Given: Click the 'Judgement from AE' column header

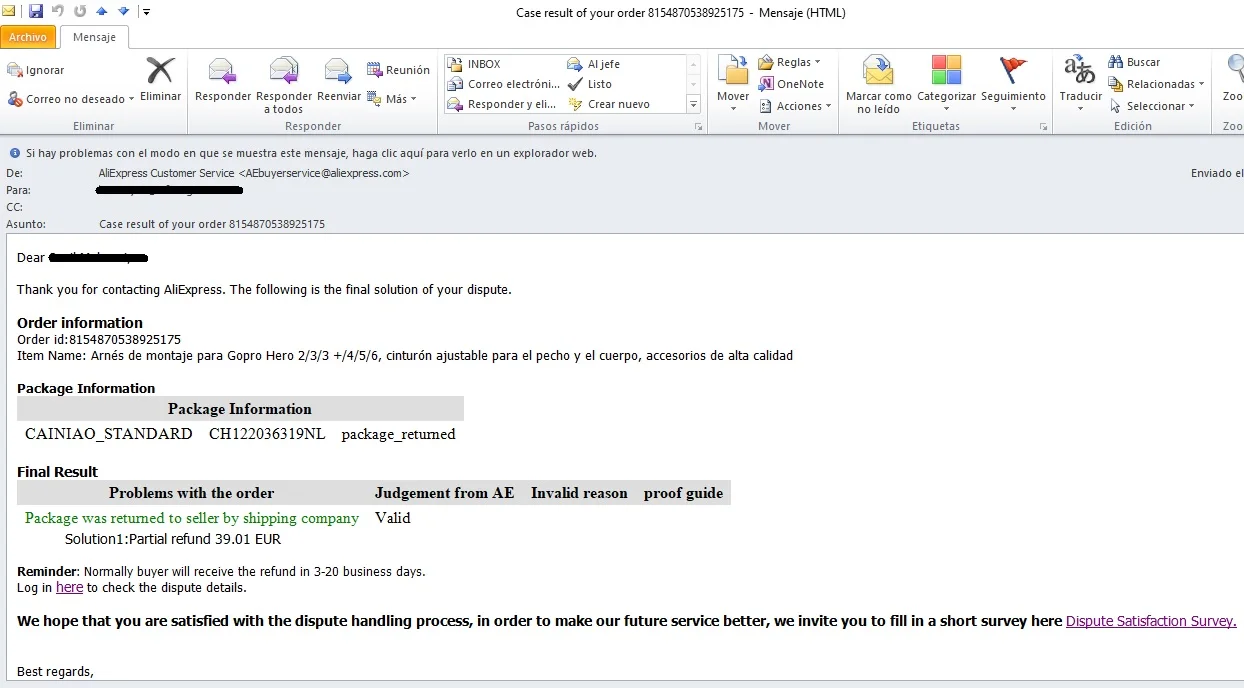Looking at the screenshot, I should click(x=445, y=493).
